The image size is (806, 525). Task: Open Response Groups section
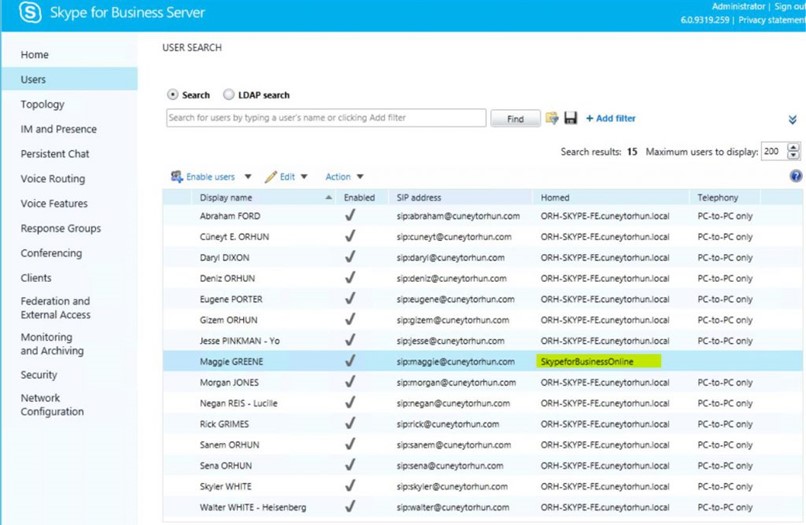click(x=61, y=228)
